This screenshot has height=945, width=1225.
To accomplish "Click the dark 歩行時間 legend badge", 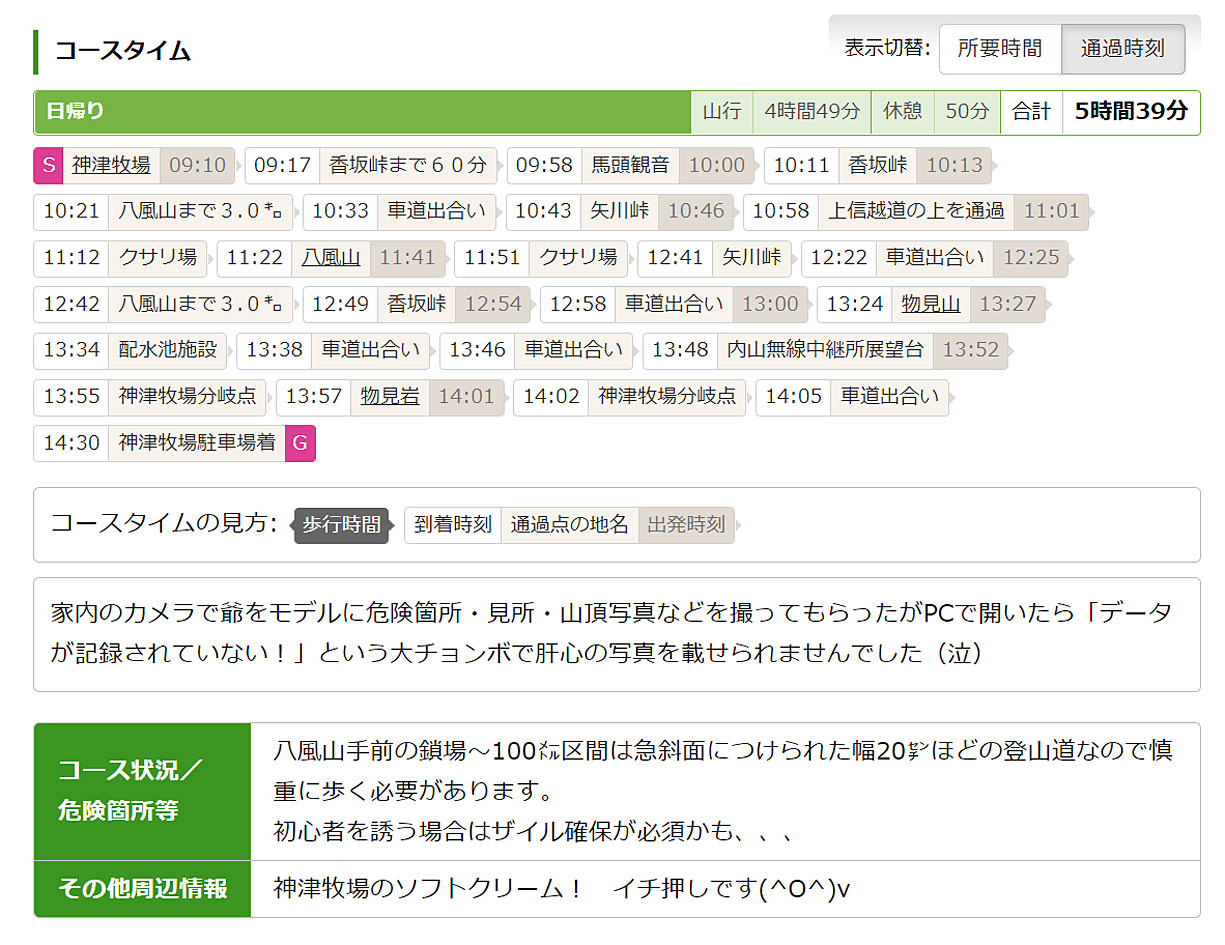I will 341,525.
